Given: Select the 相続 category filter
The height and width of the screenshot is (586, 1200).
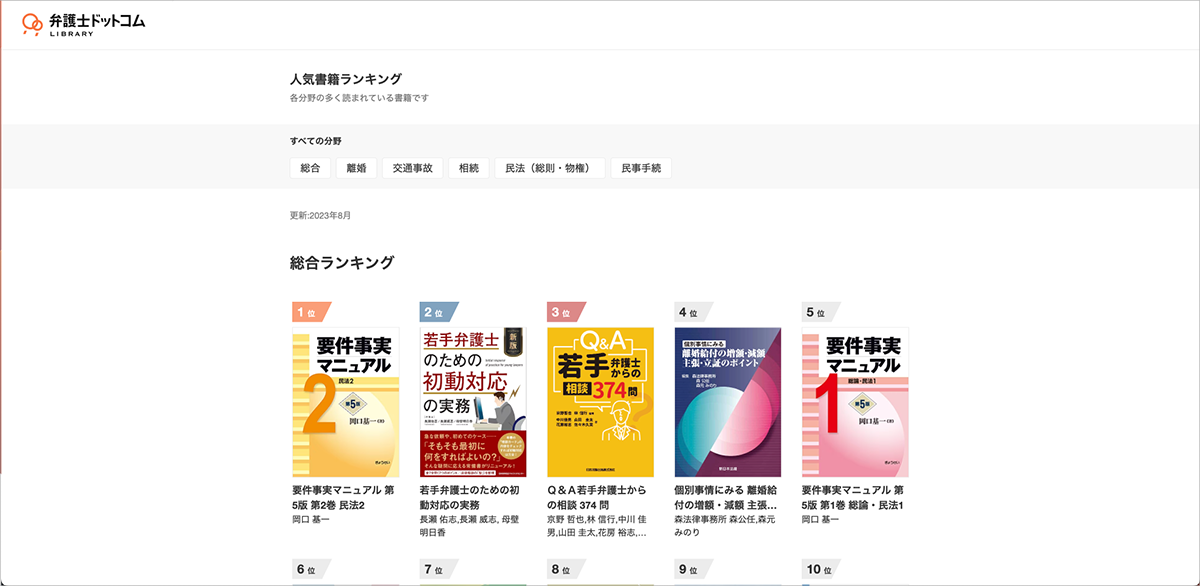Looking at the screenshot, I should pos(468,167).
